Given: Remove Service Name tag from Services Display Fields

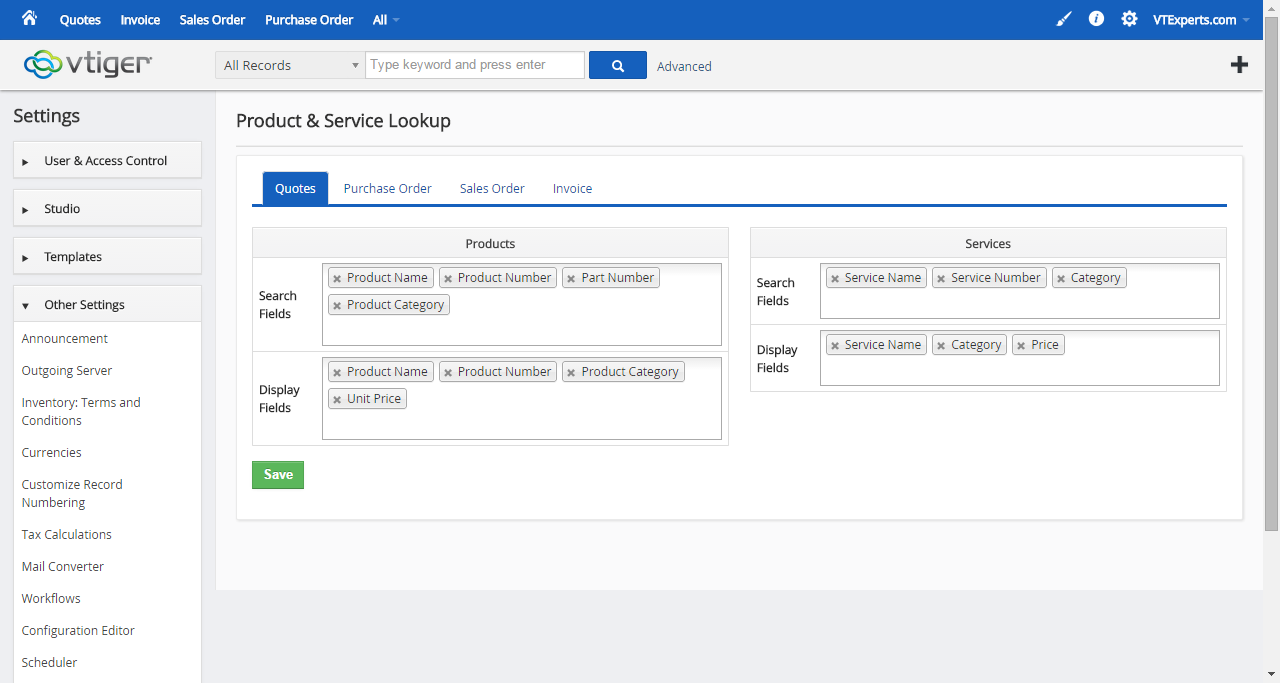Looking at the screenshot, I should (835, 346).
